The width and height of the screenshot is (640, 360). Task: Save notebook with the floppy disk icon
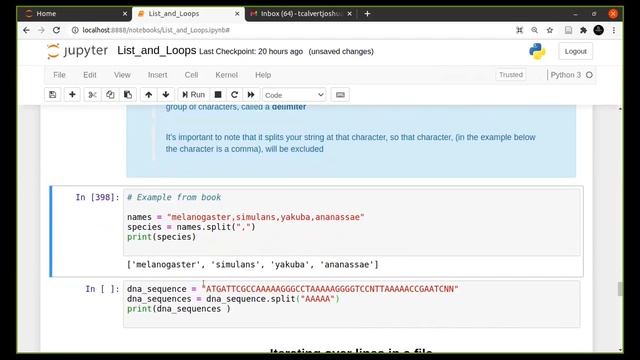click(53, 95)
